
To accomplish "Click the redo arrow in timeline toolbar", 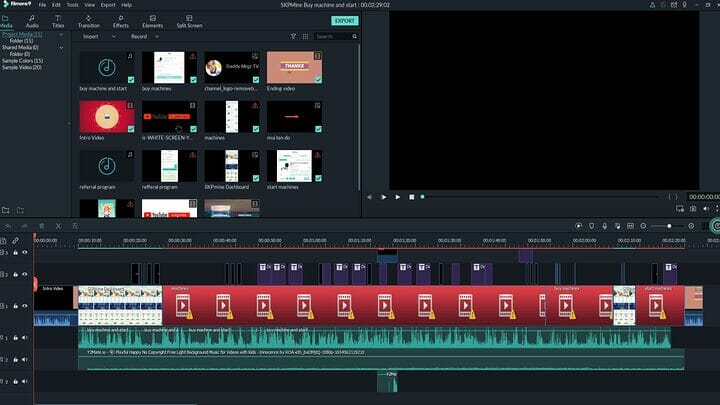I will pos(24,226).
